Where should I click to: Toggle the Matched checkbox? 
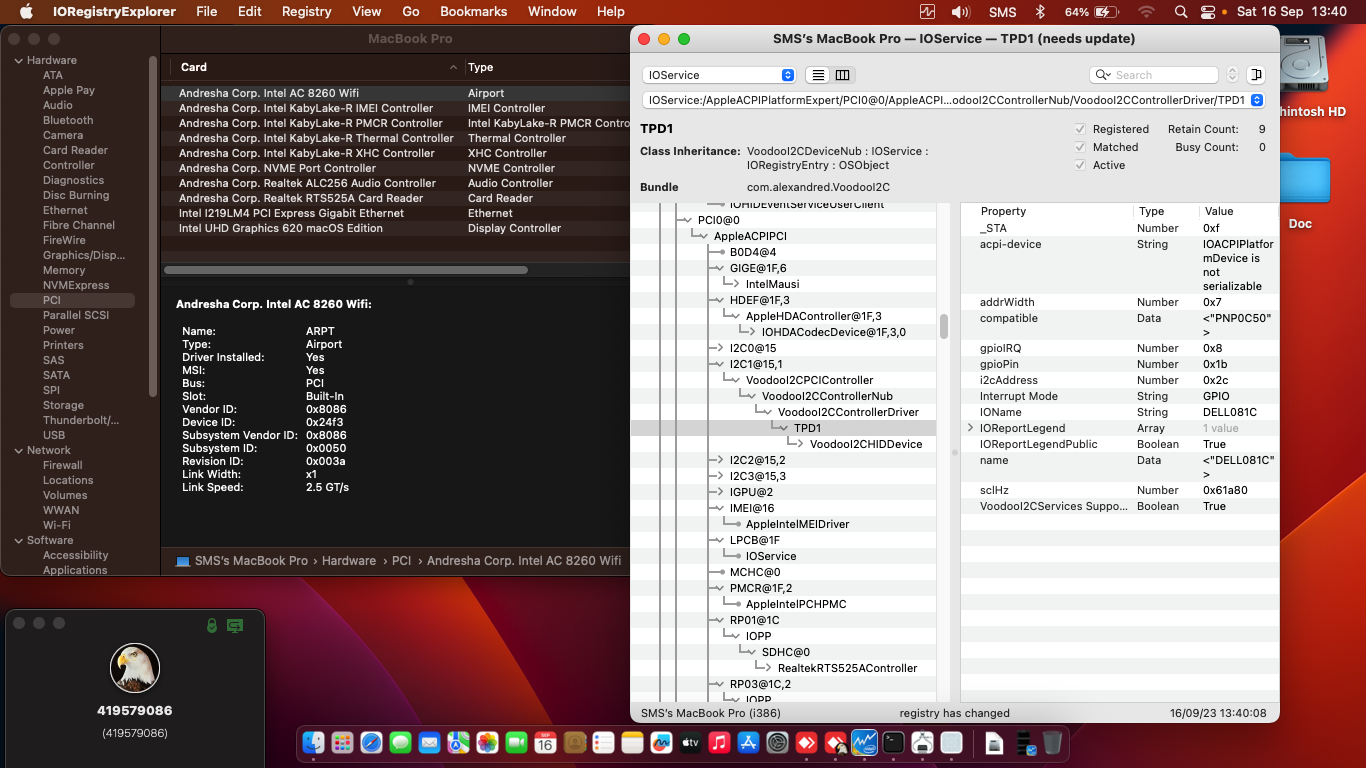point(1080,147)
